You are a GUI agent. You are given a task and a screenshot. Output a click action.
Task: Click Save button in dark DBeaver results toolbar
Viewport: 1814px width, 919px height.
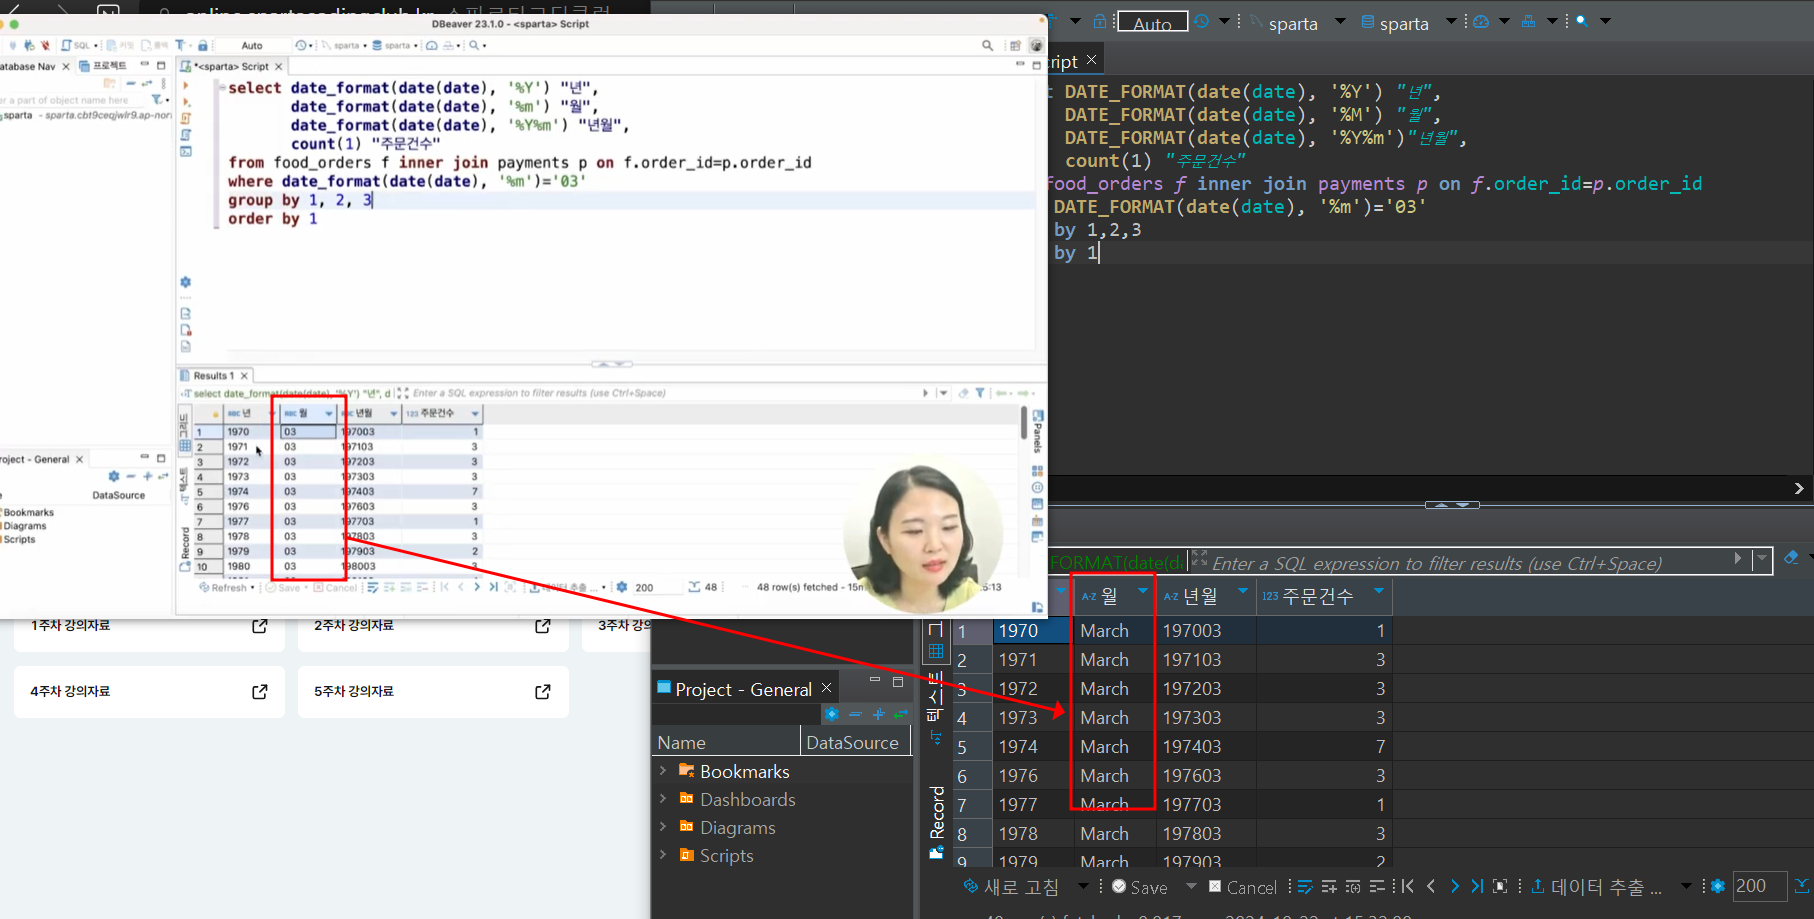pyautogui.click(x=1140, y=887)
